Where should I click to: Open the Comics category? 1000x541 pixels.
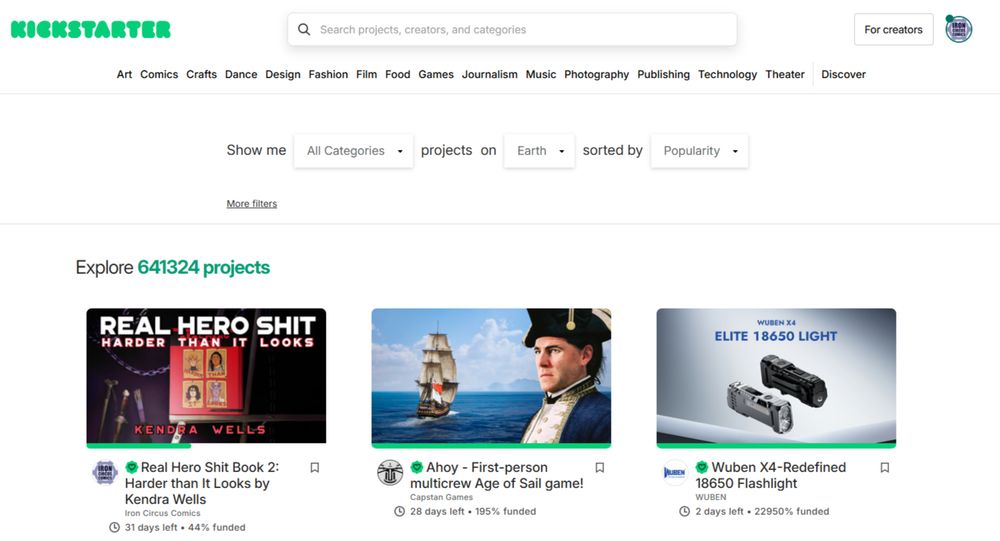159,75
